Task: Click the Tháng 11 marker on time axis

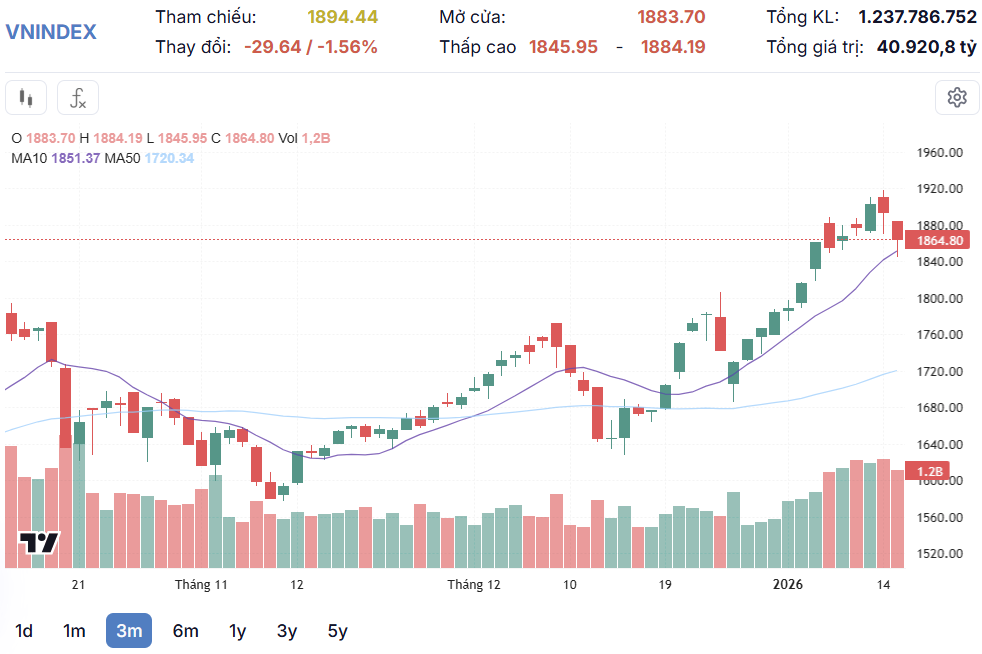Action: click(x=201, y=584)
